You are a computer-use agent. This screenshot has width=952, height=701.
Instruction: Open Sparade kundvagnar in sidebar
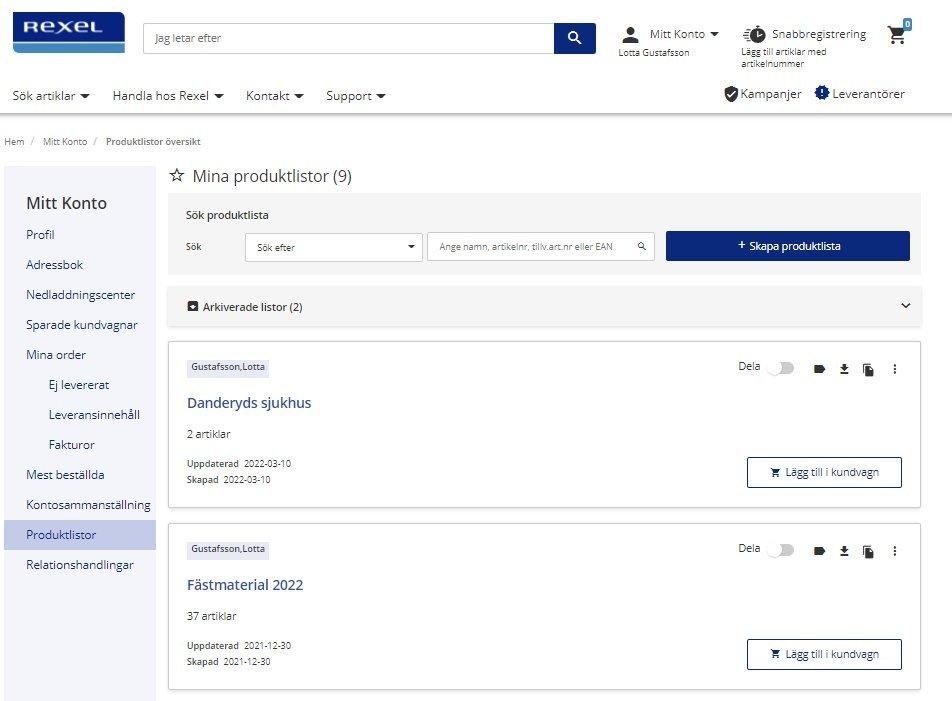[x=82, y=325]
